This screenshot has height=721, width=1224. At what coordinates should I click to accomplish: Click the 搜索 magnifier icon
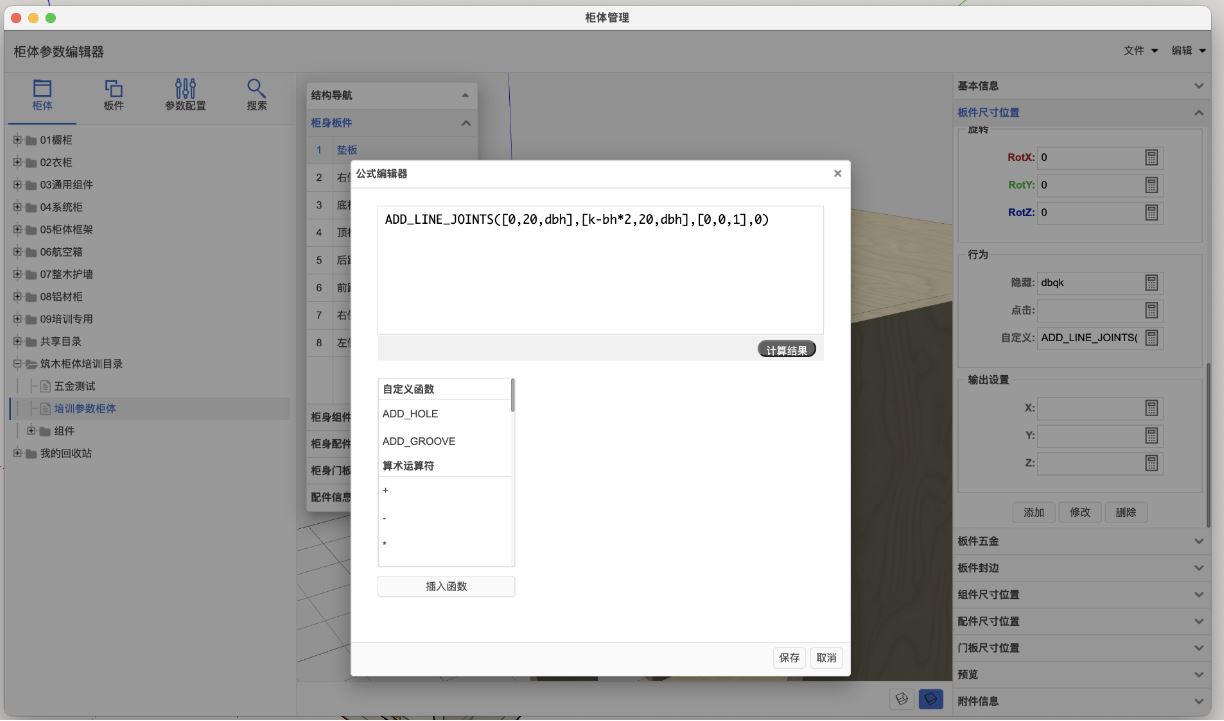coord(256,89)
